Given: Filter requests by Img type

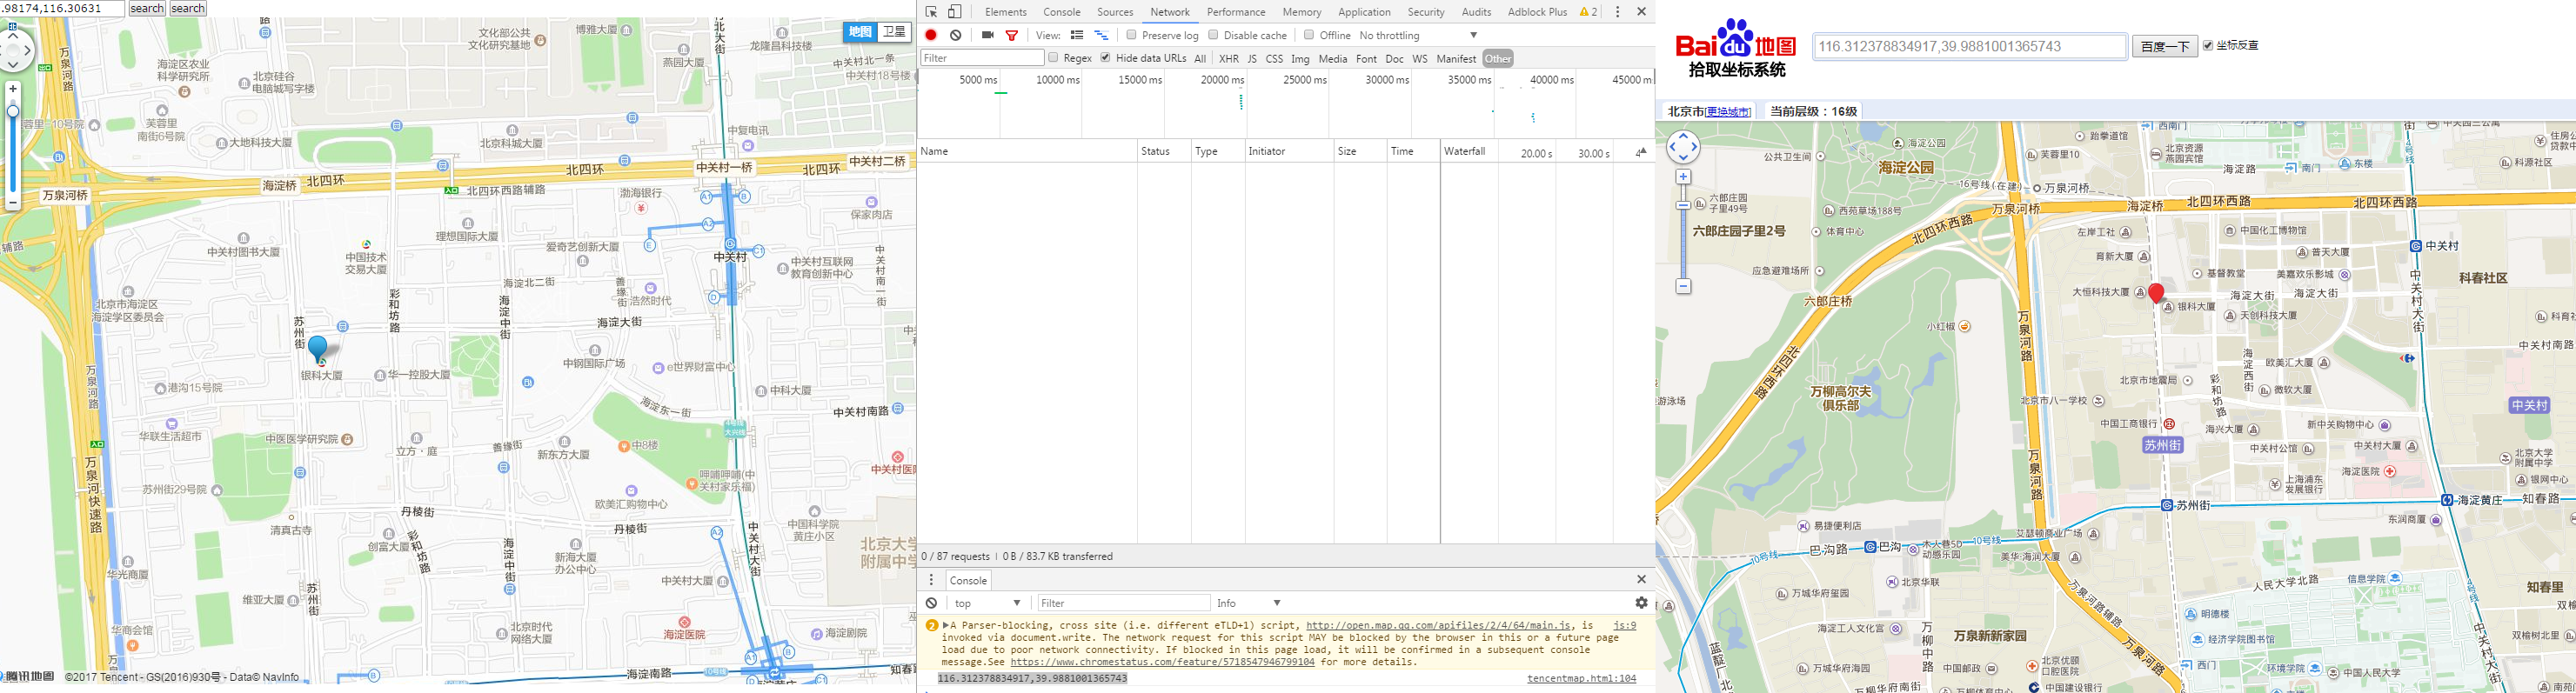Looking at the screenshot, I should coord(1300,59).
